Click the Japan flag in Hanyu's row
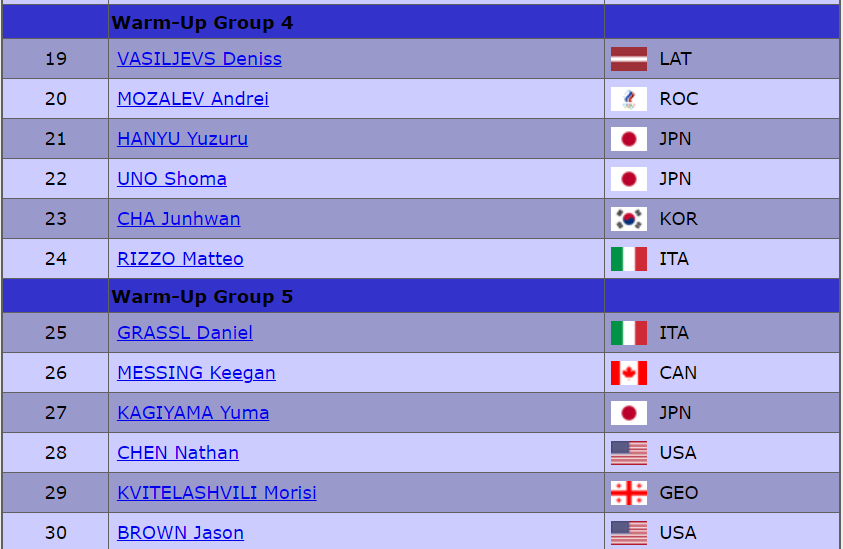843x549 pixels. click(x=628, y=139)
